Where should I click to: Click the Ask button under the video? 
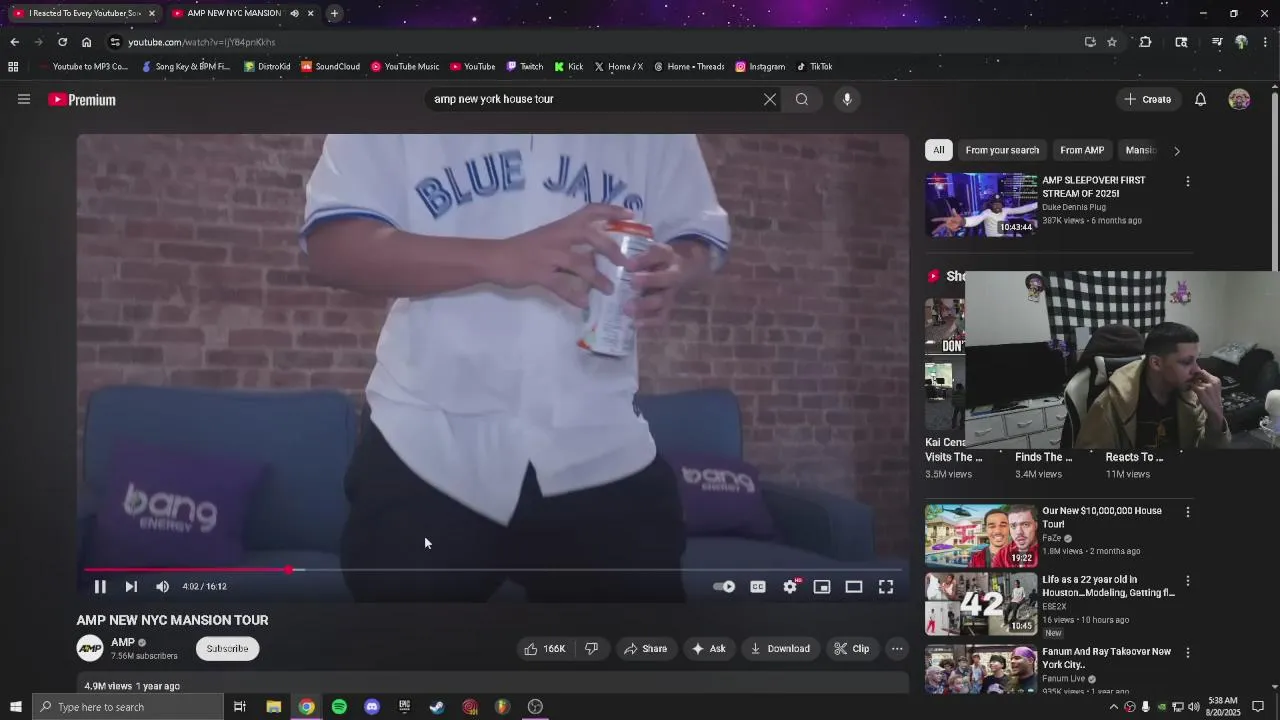point(708,649)
